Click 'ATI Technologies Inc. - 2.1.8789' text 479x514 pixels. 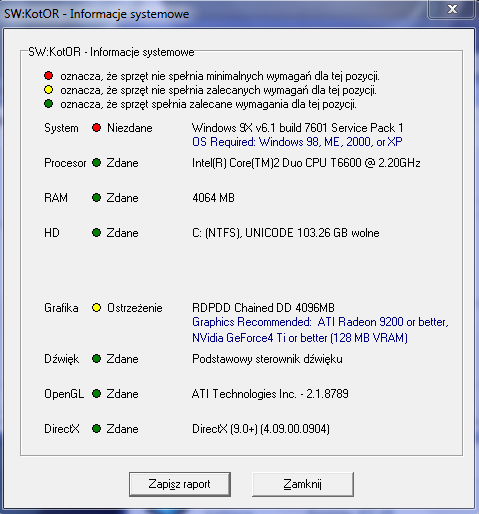point(270,394)
